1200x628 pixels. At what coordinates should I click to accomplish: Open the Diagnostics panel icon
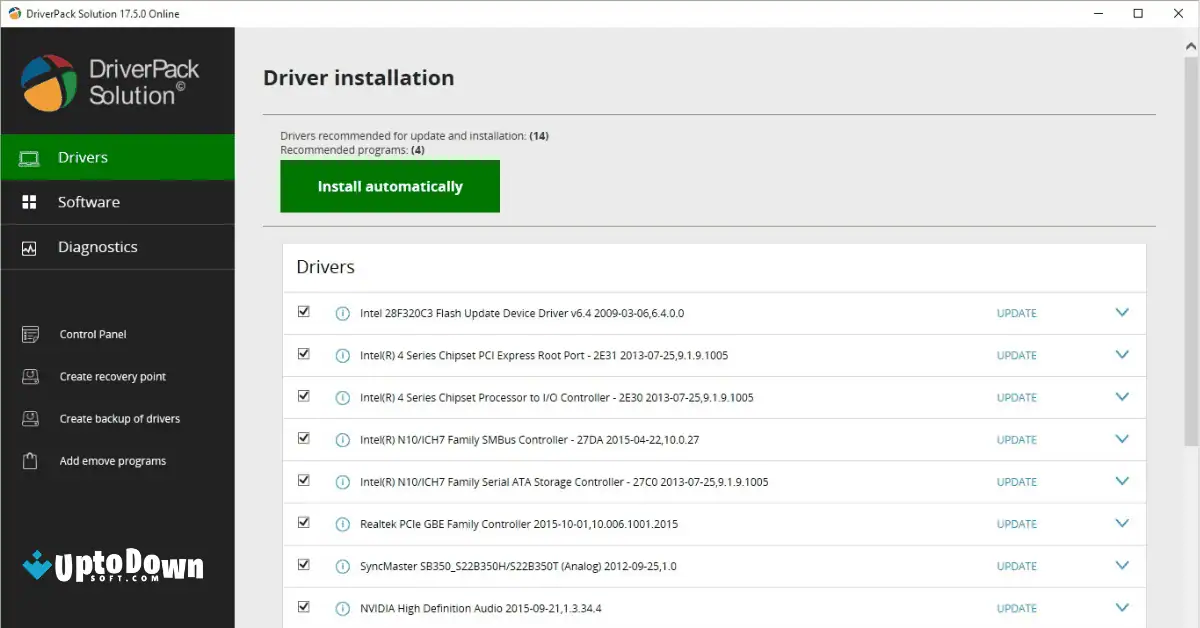[x=30, y=247]
